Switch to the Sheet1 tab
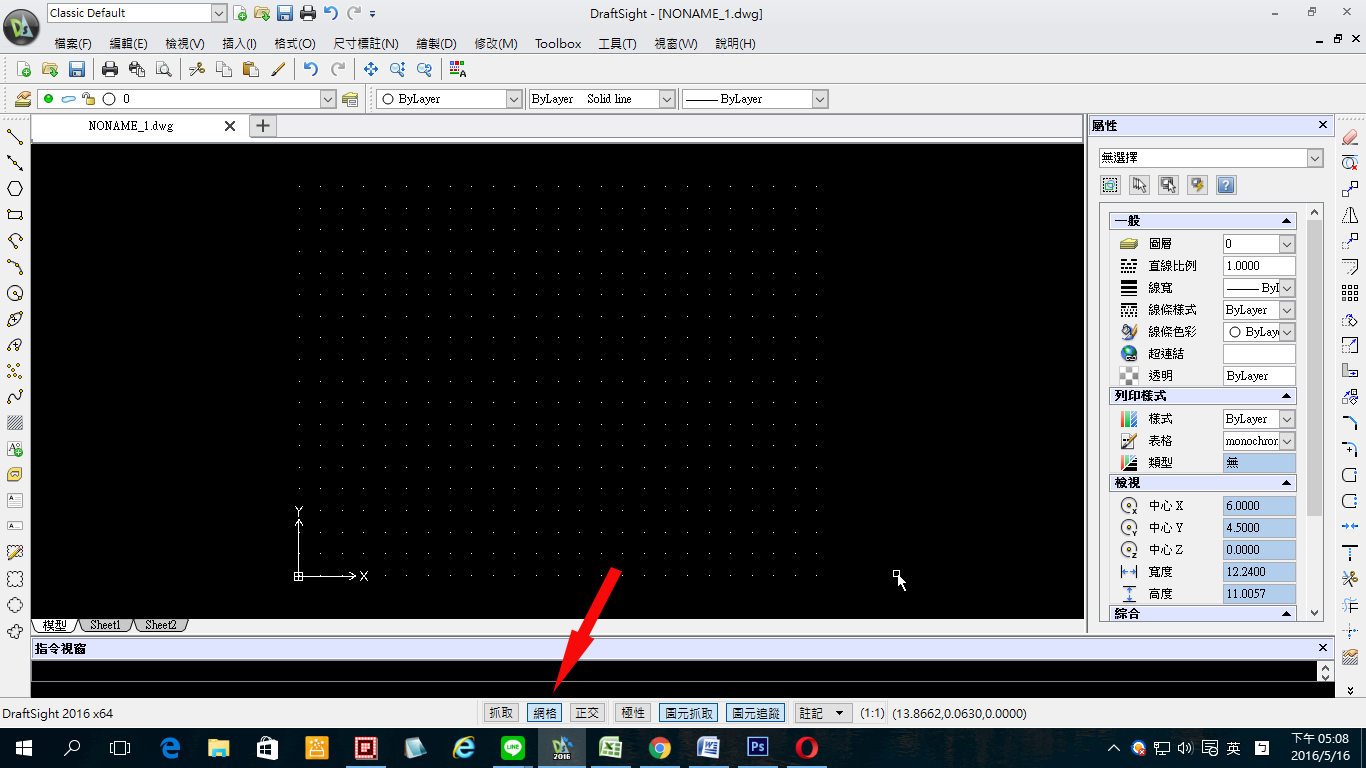Viewport: 1366px width, 768px height. click(x=105, y=625)
